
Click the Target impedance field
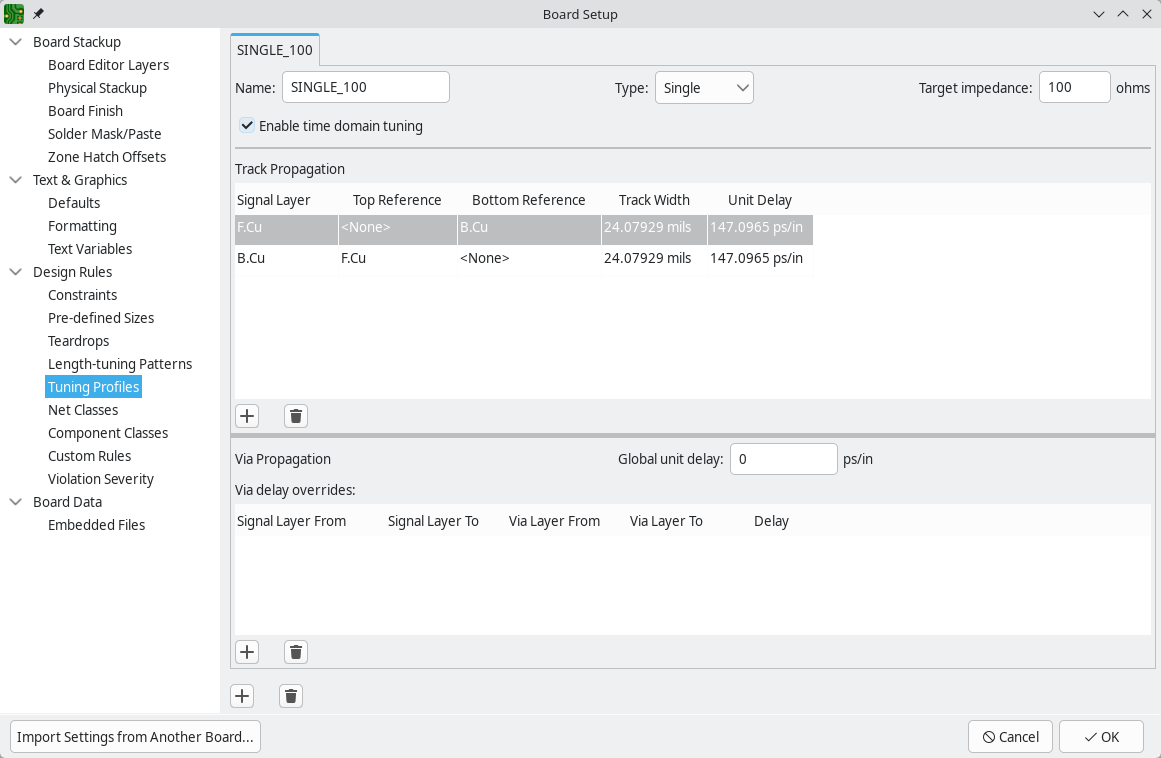click(x=1074, y=88)
